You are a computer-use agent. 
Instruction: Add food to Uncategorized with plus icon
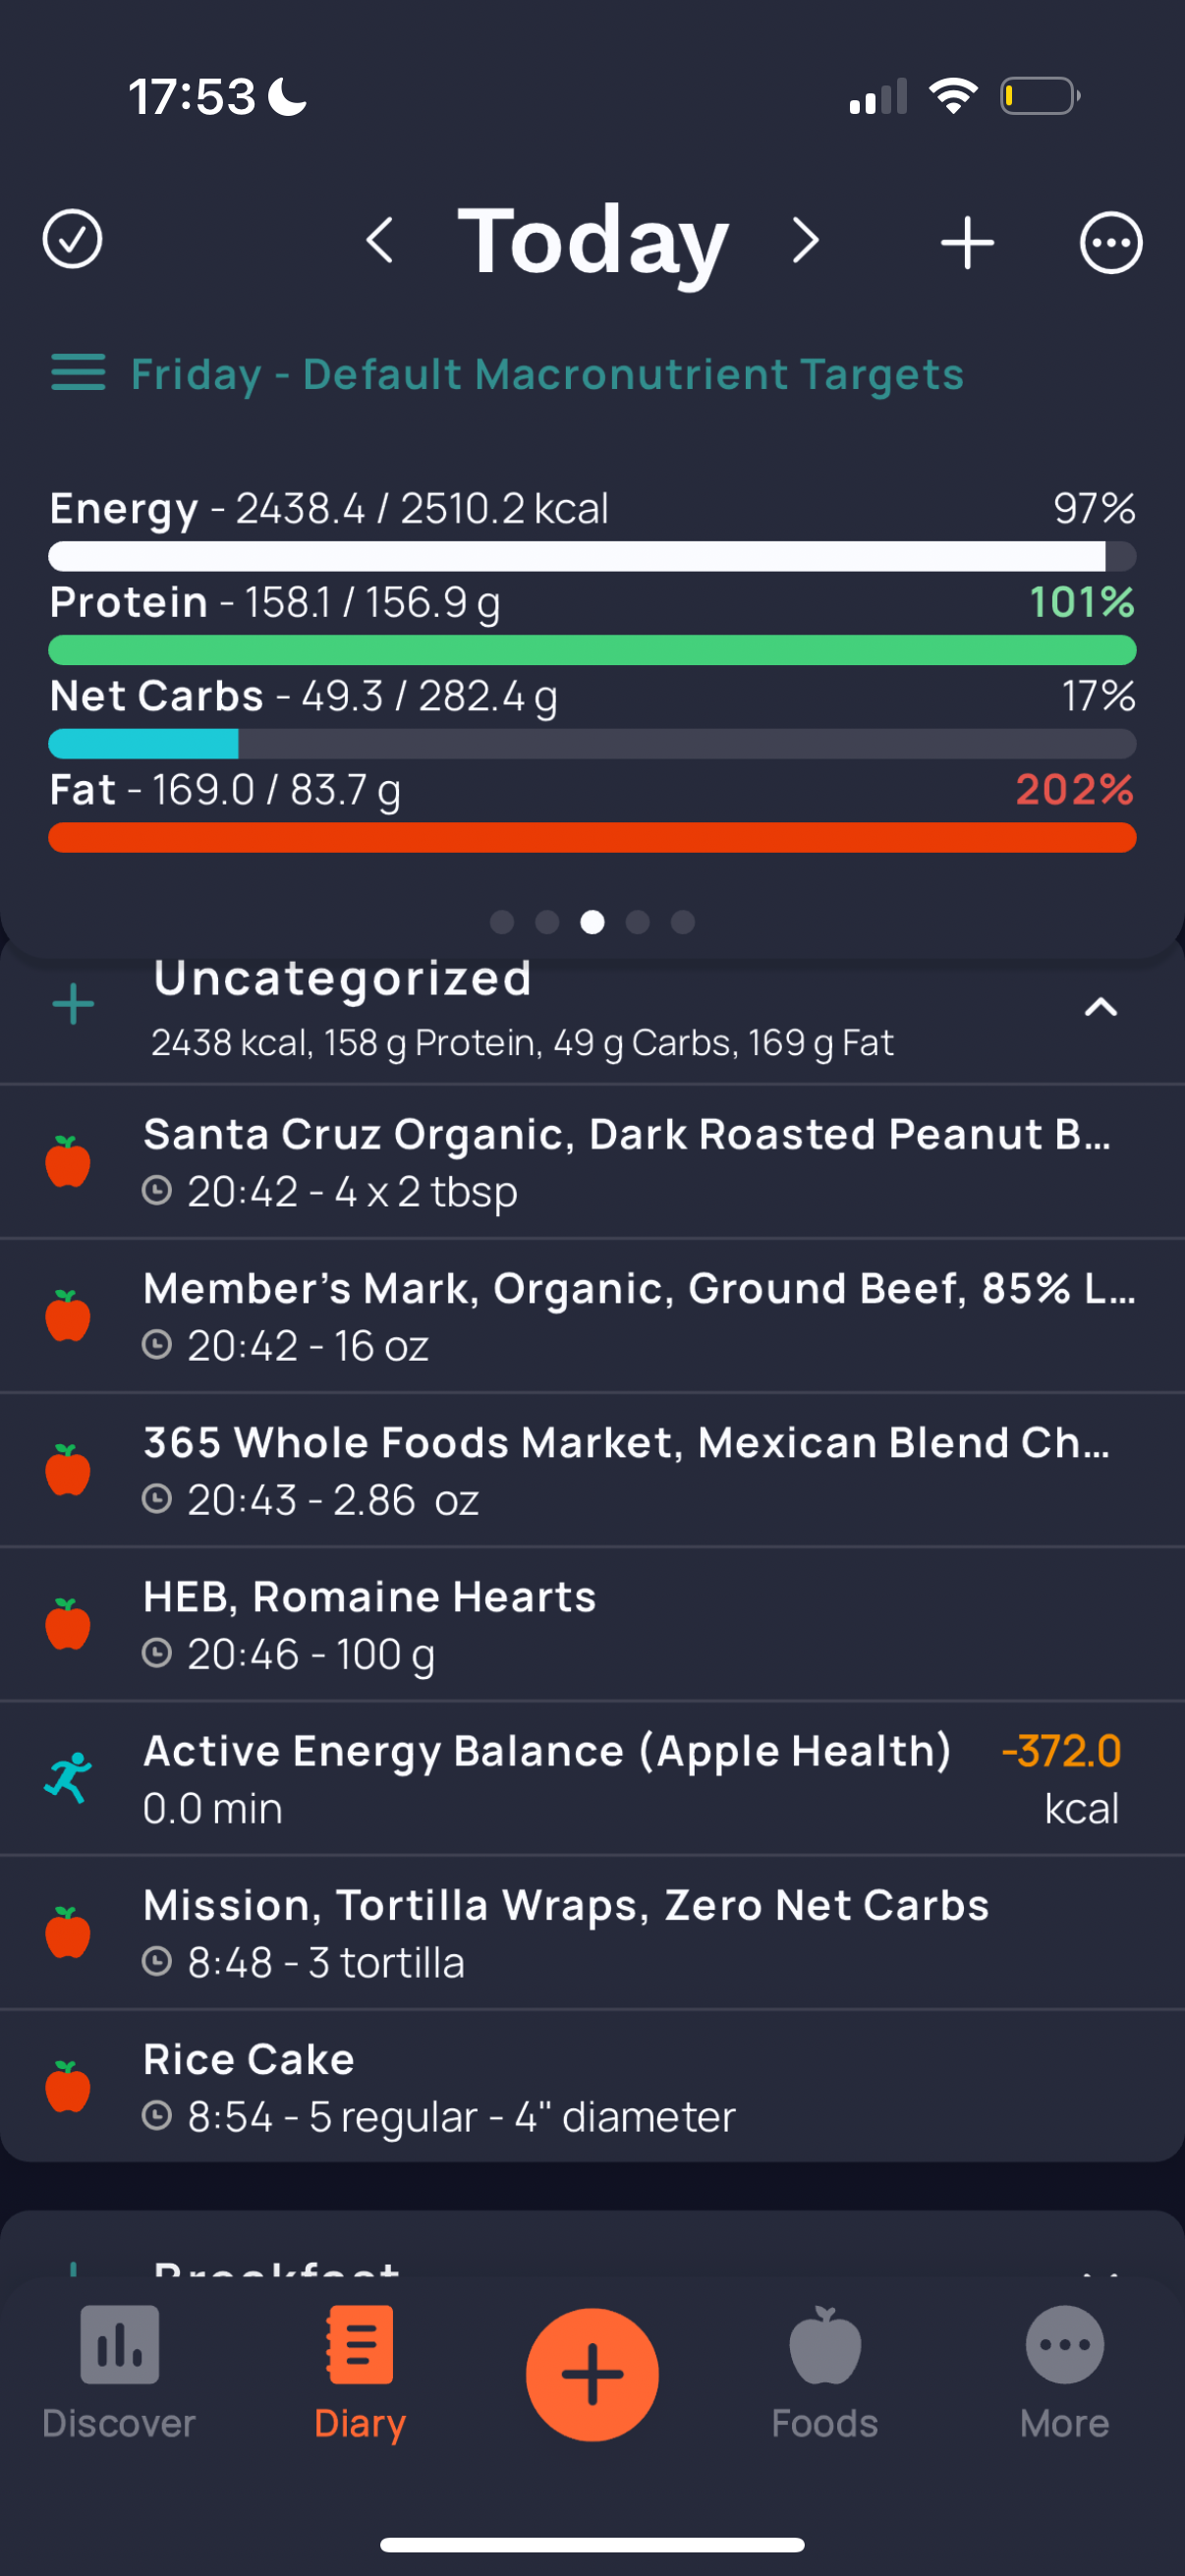click(x=73, y=1004)
